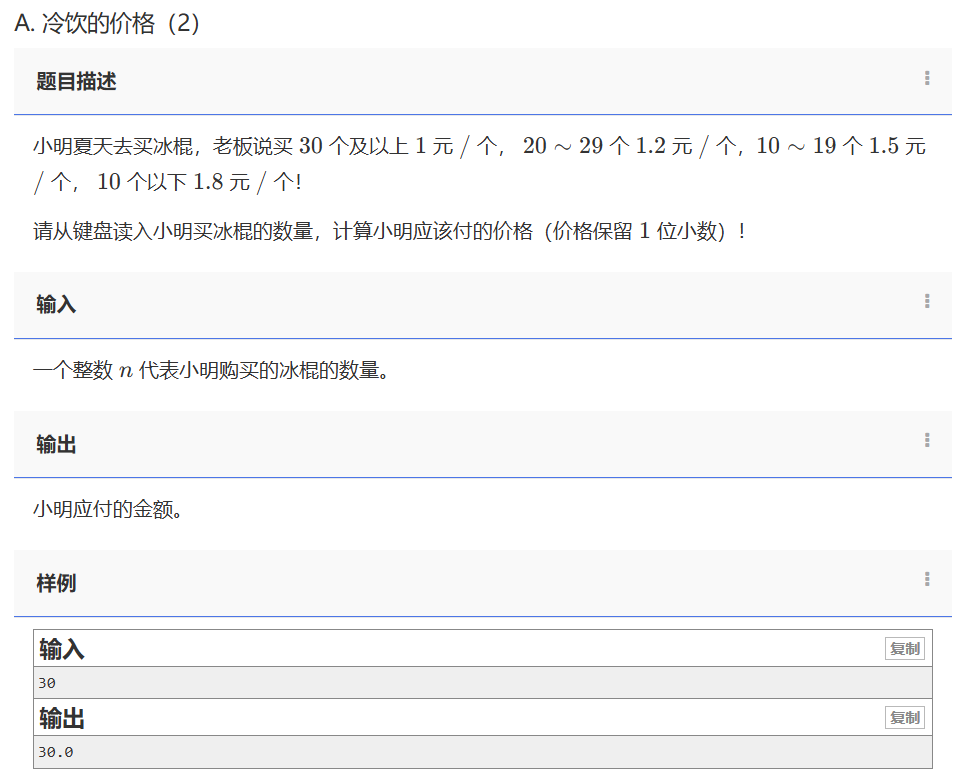Collapse the 输出 section header
957x783 pixels.
point(56,444)
